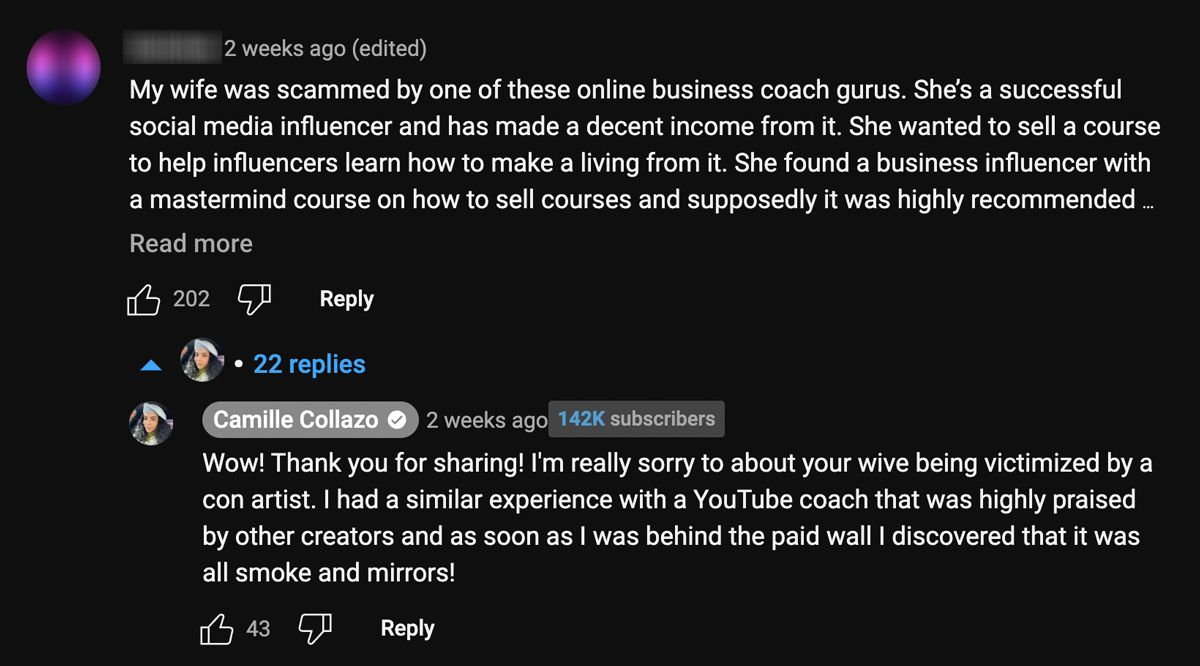The height and width of the screenshot is (666, 1200).
Task: Dislike the top comment about business gurus
Action: pos(254,300)
